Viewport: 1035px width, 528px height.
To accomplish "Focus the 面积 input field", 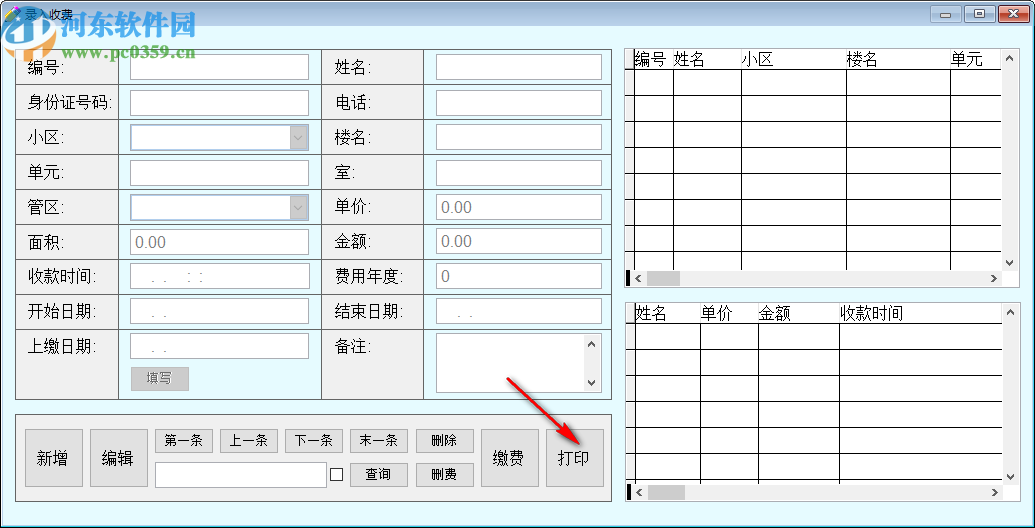I will click(x=219, y=242).
